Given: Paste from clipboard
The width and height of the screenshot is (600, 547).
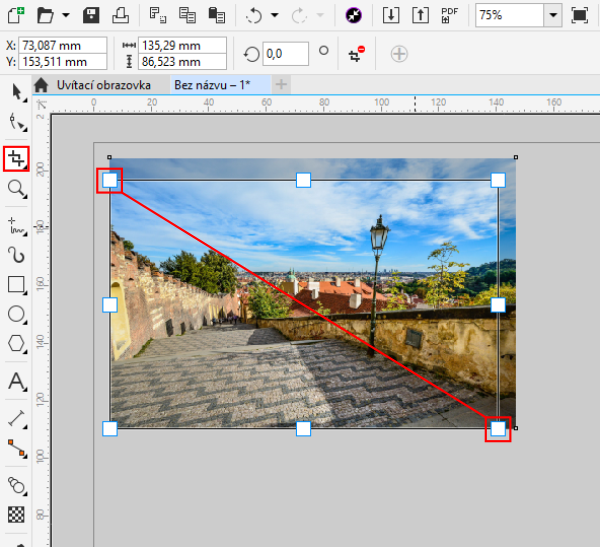Looking at the screenshot, I should [217, 15].
